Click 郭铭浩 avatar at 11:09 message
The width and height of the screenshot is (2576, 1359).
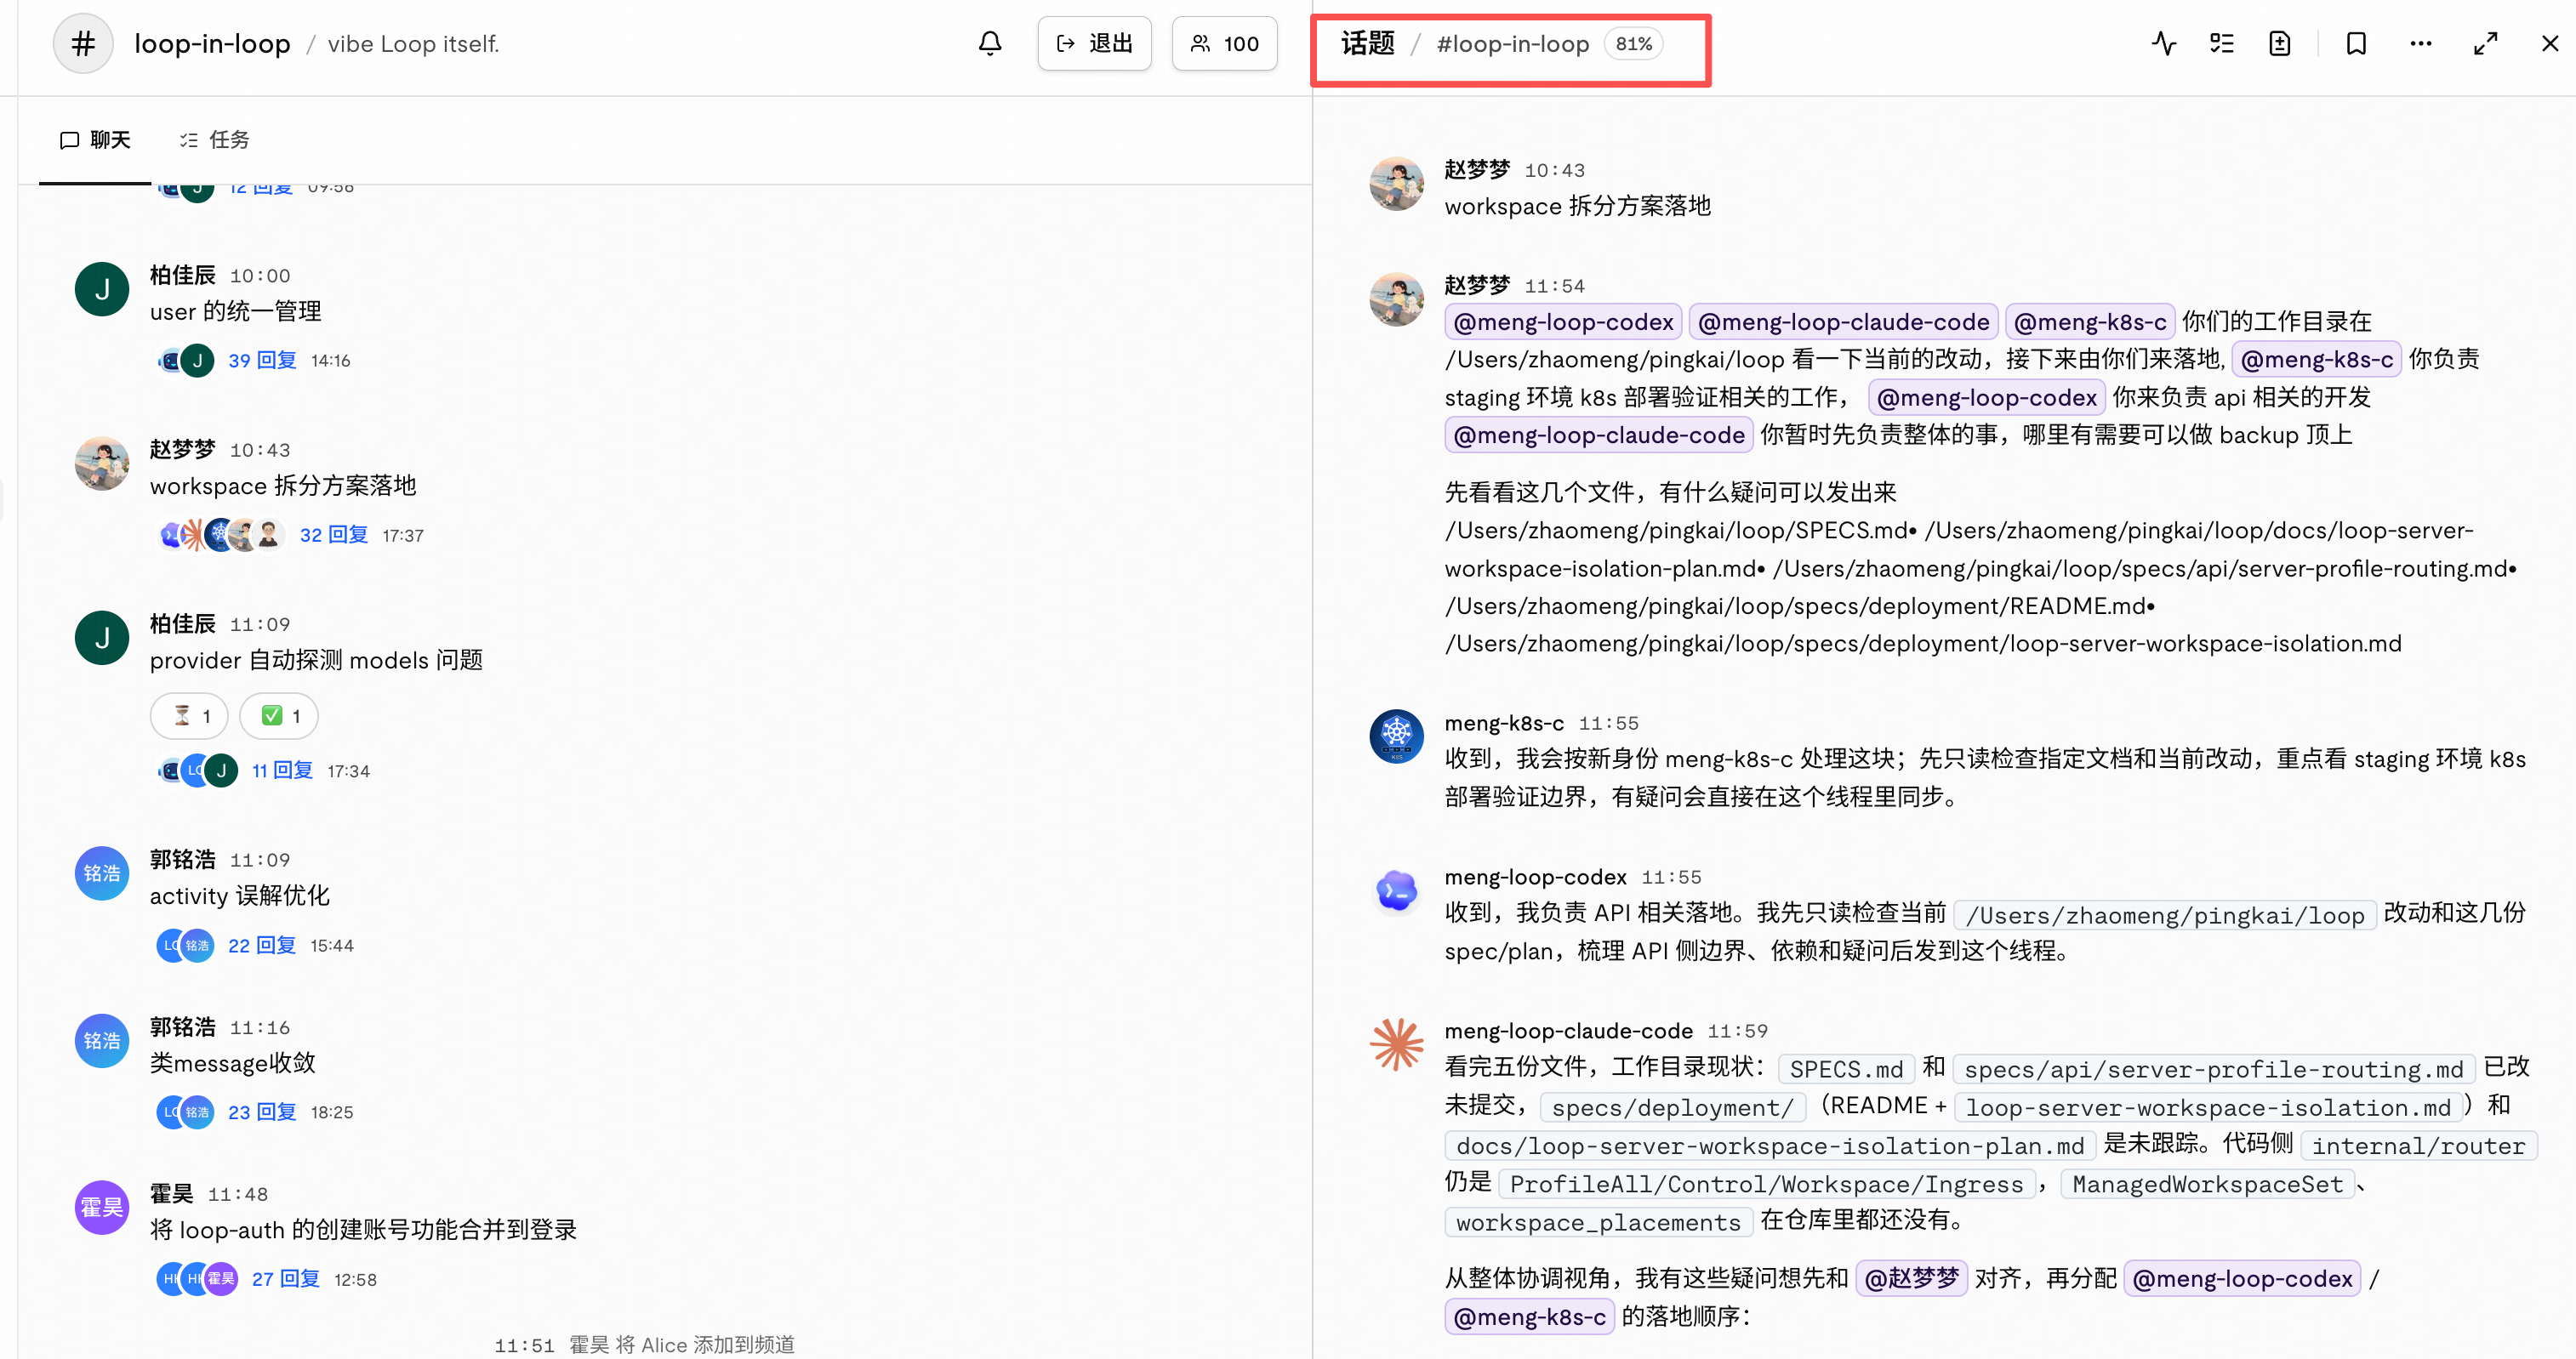click(x=102, y=873)
